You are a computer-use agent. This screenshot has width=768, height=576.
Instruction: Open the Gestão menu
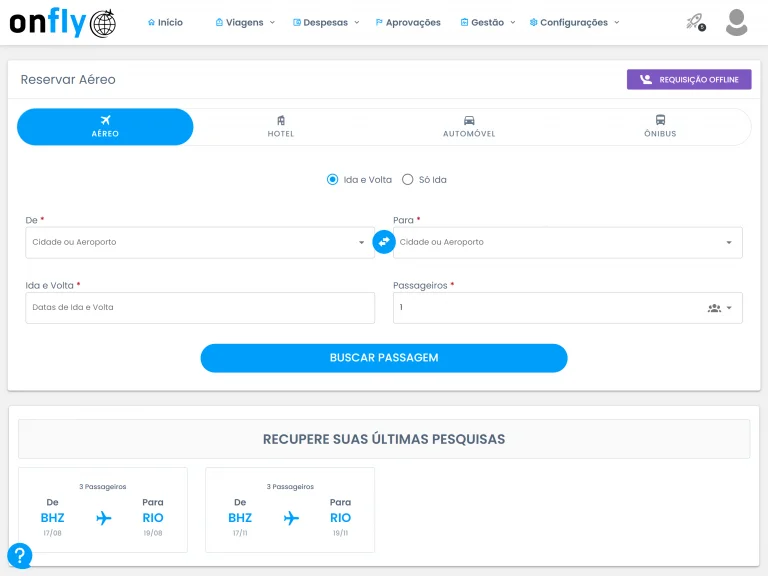coord(488,23)
